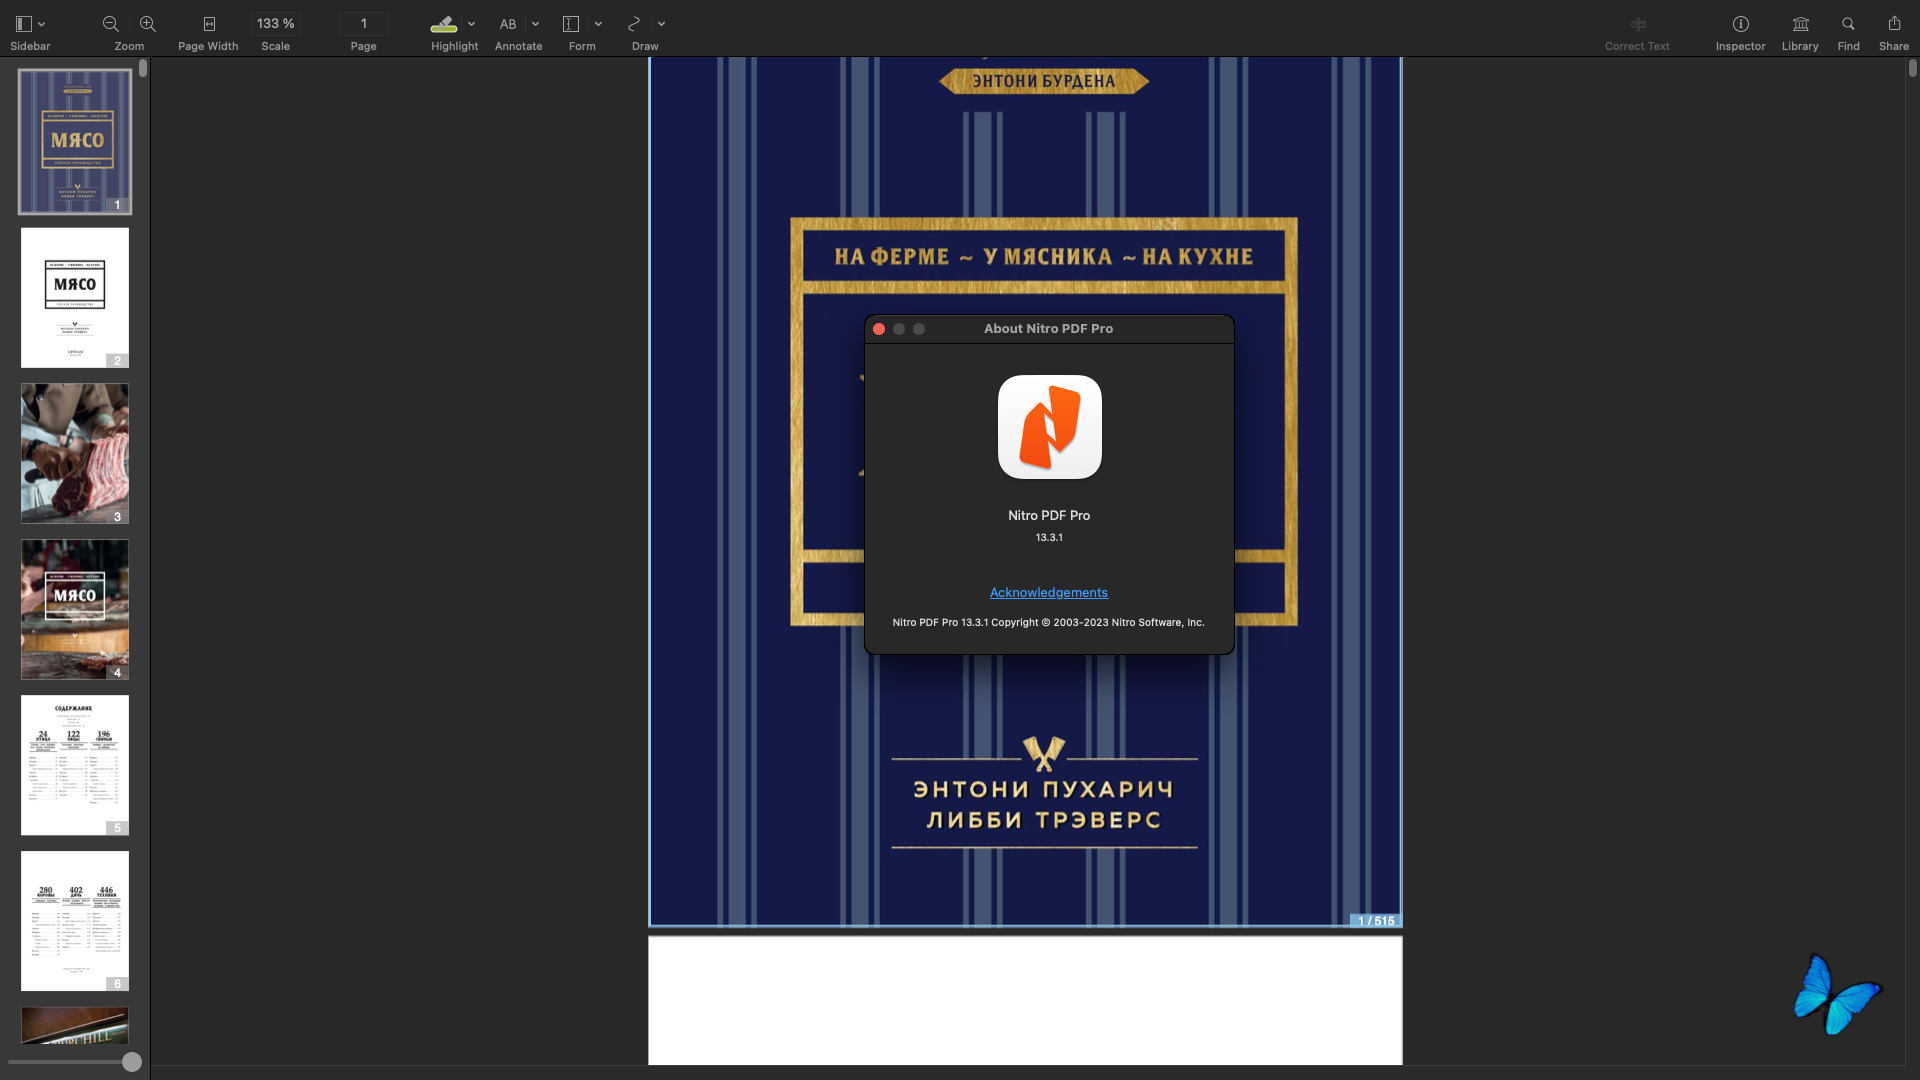
Task: Click the Share icon
Action: click(x=1894, y=24)
